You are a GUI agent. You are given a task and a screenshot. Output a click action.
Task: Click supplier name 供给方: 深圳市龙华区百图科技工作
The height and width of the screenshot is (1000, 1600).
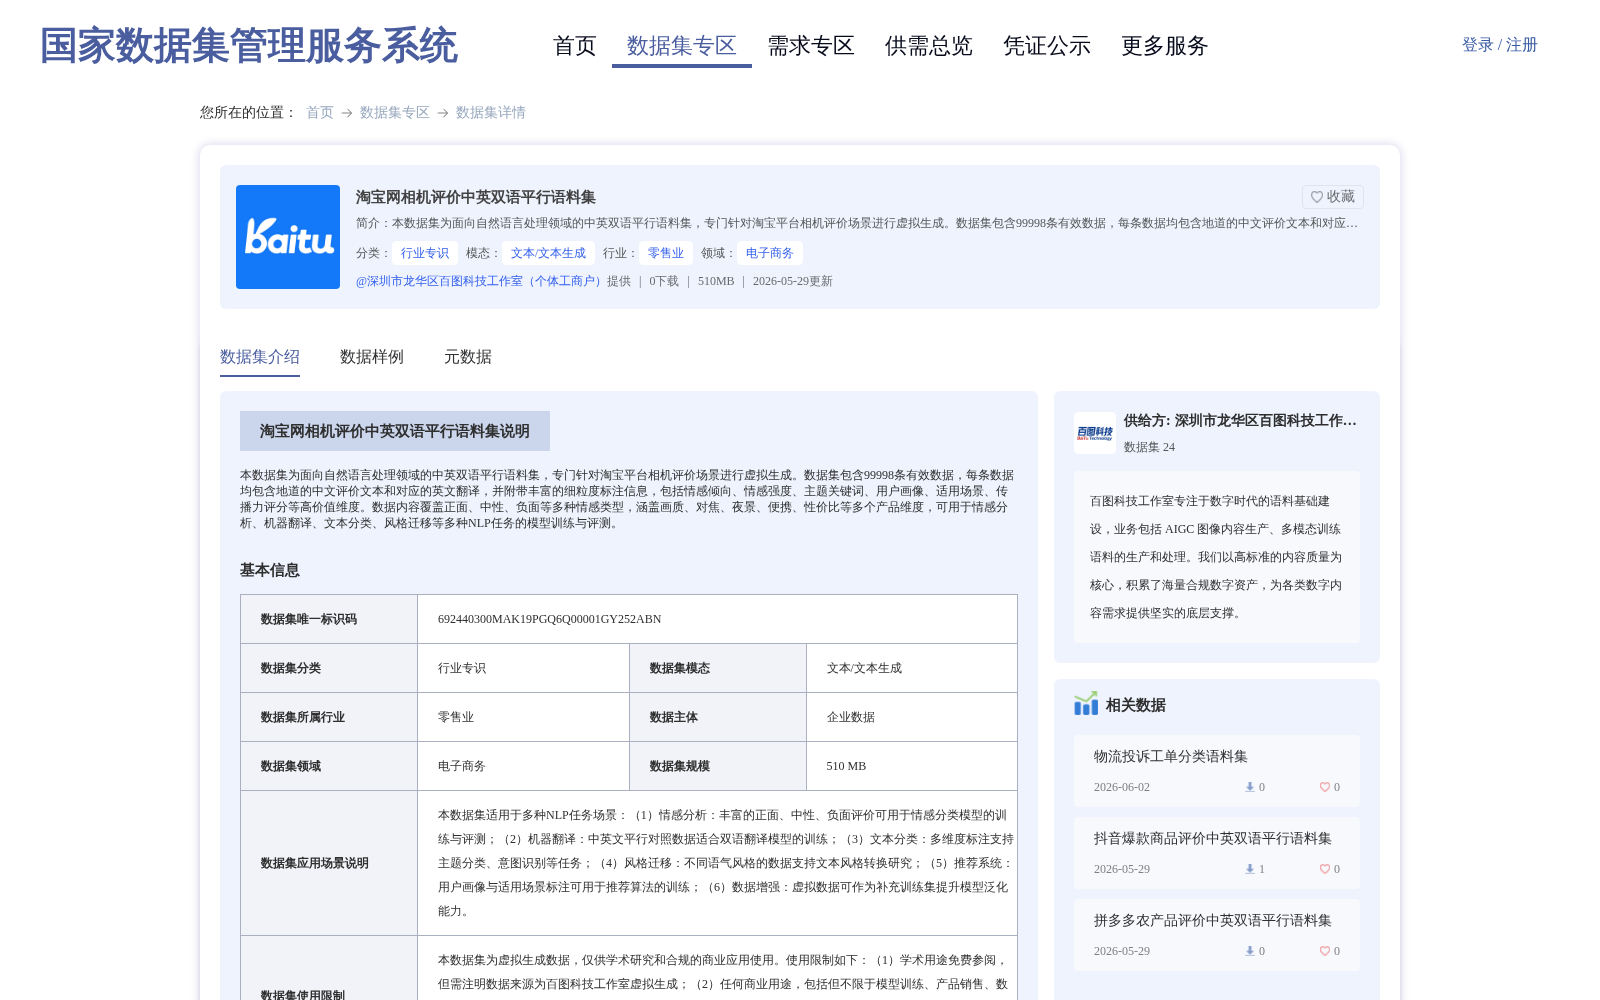pyautogui.click(x=1240, y=421)
